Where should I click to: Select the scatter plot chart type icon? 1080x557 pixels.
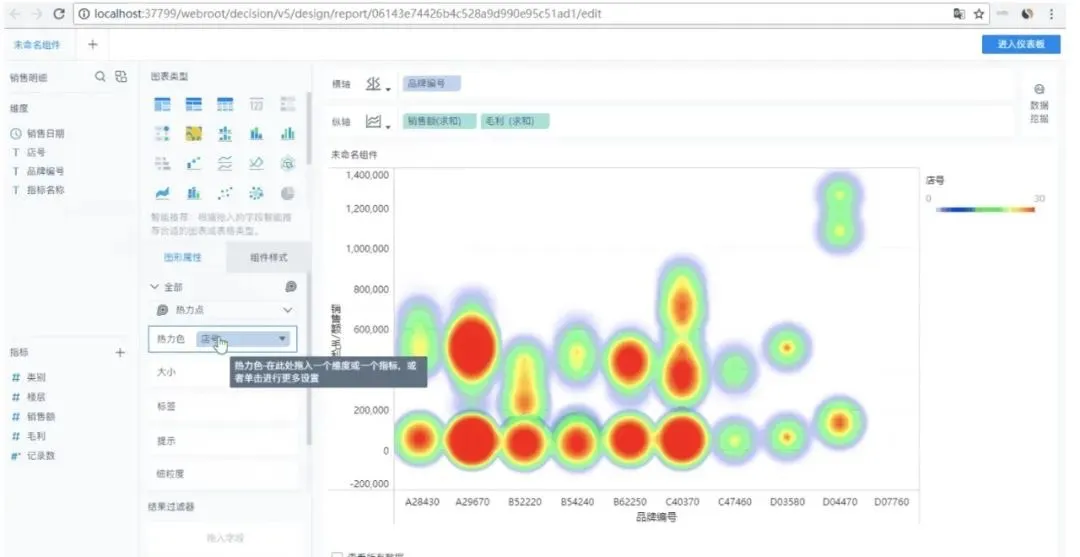(226, 193)
